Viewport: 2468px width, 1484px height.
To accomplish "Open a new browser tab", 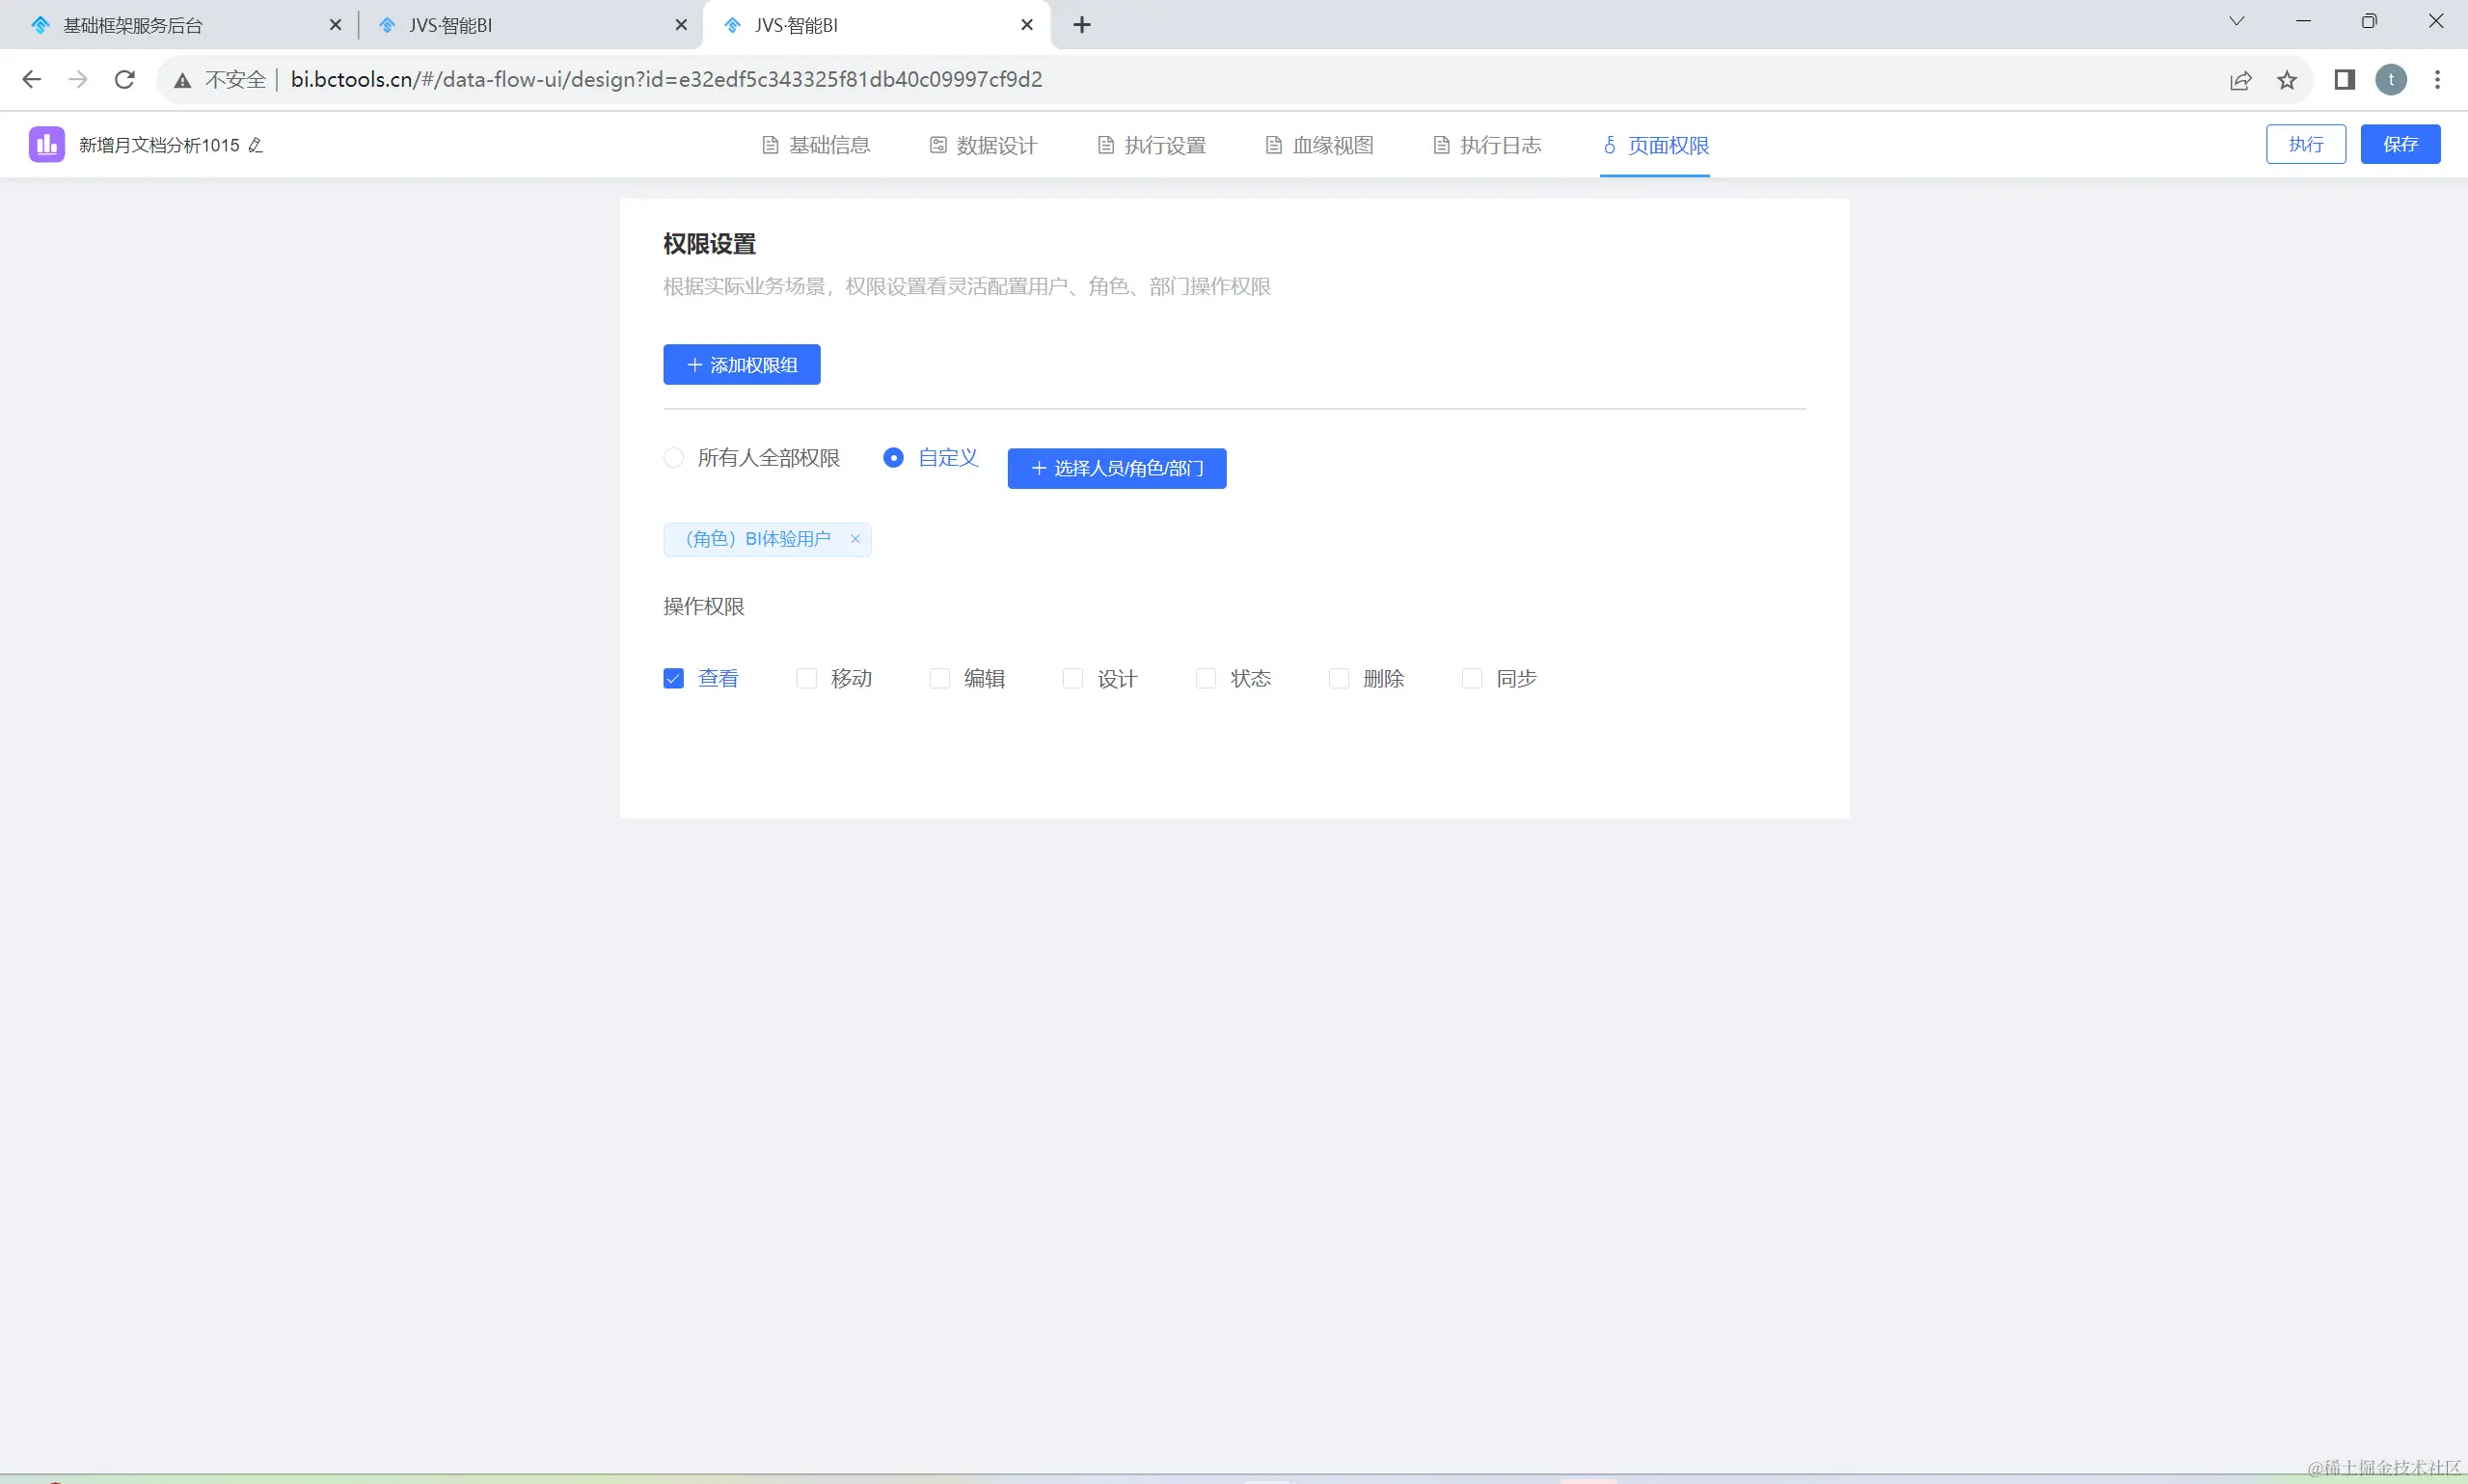I will tap(1082, 25).
